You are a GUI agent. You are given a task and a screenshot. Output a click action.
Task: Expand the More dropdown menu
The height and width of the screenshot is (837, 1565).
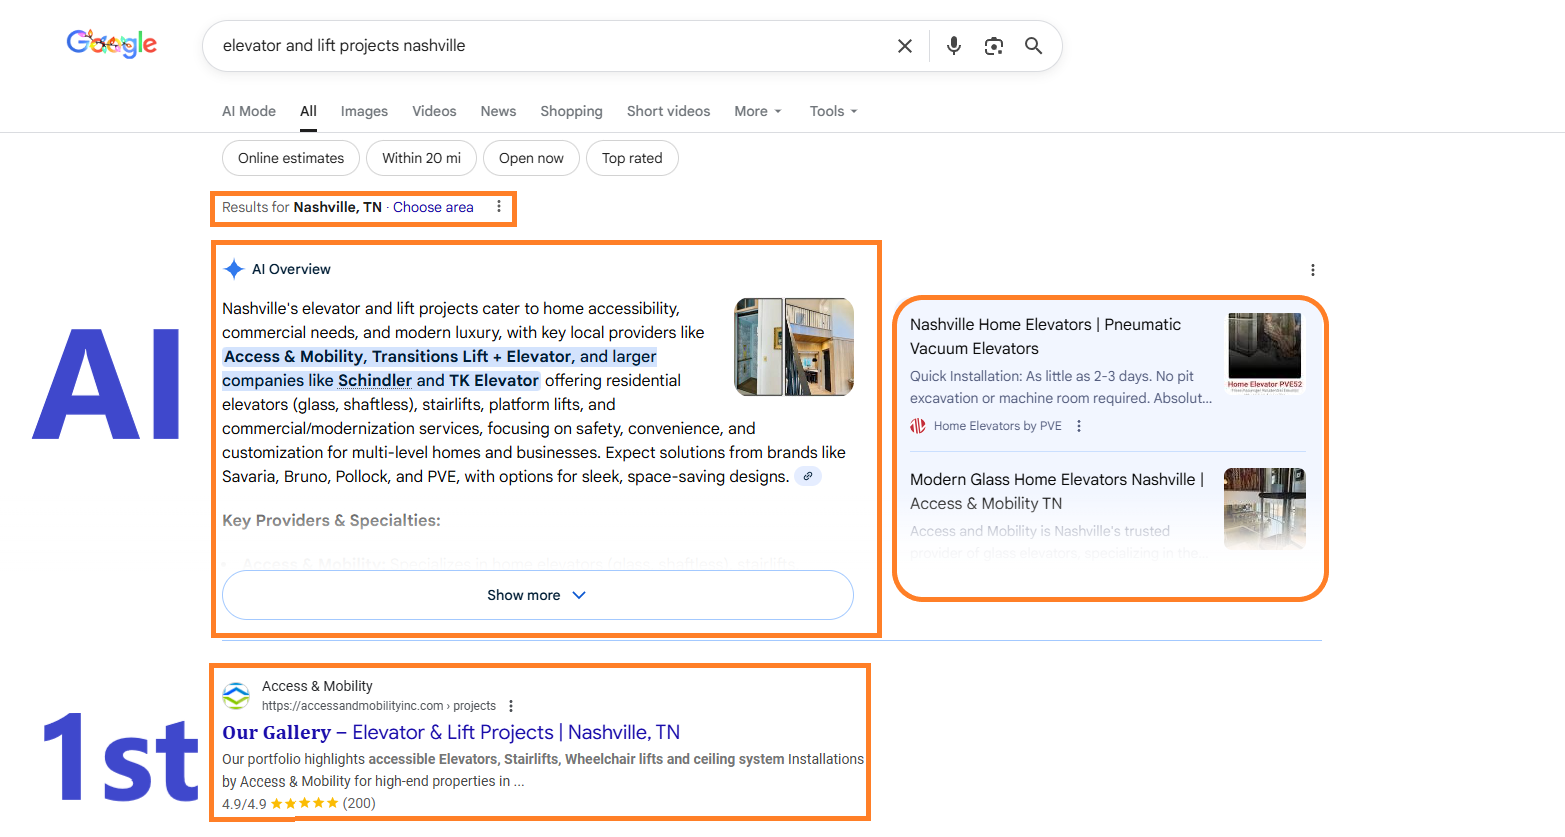[758, 111]
